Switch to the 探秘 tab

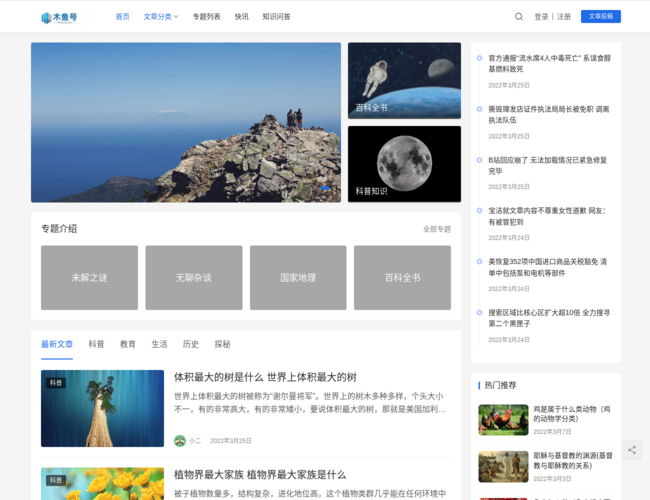(222, 344)
